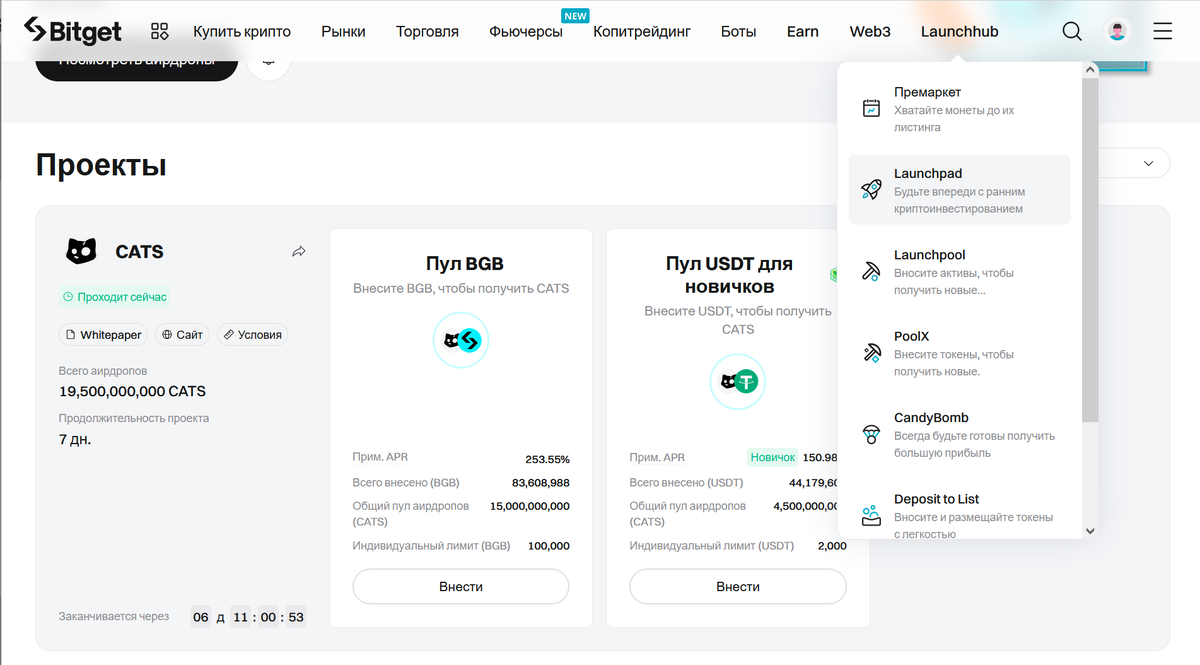Click the 19,500,000,000 CATS total
Viewport: 1200px width, 665px height.
tap(132, 391)
